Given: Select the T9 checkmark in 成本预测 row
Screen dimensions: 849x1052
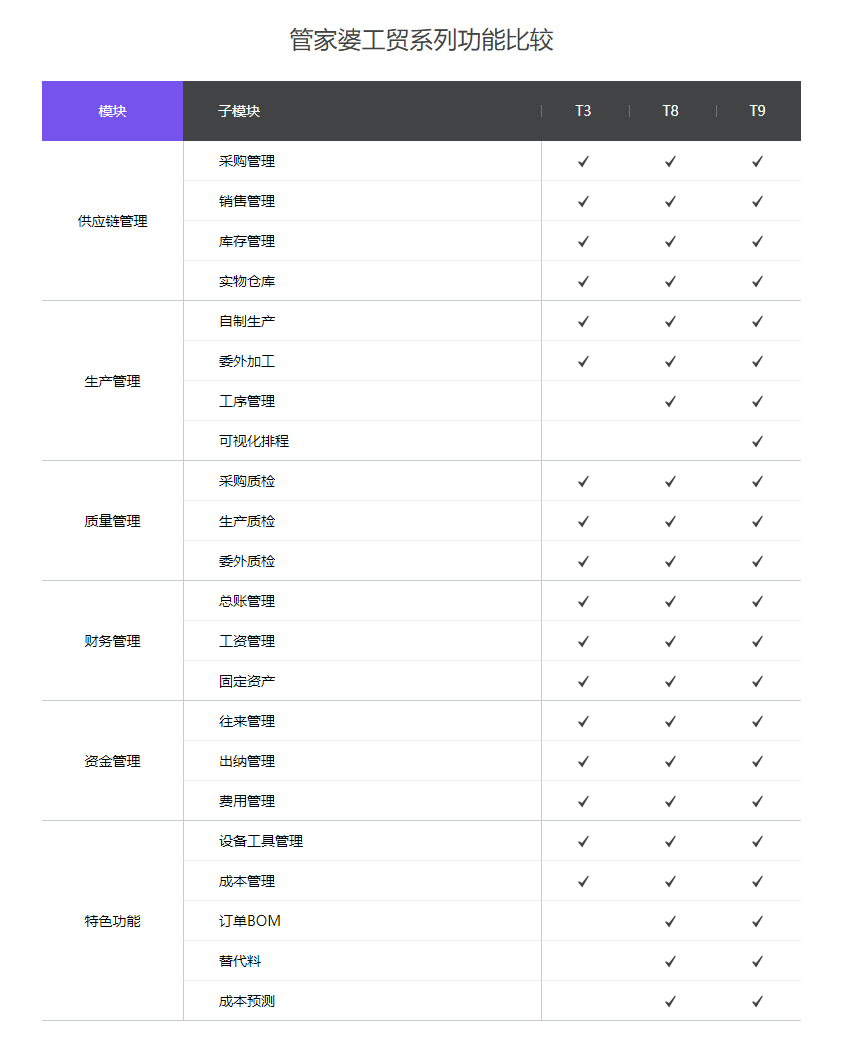Looking at the screenshot, I should 757,1002.
